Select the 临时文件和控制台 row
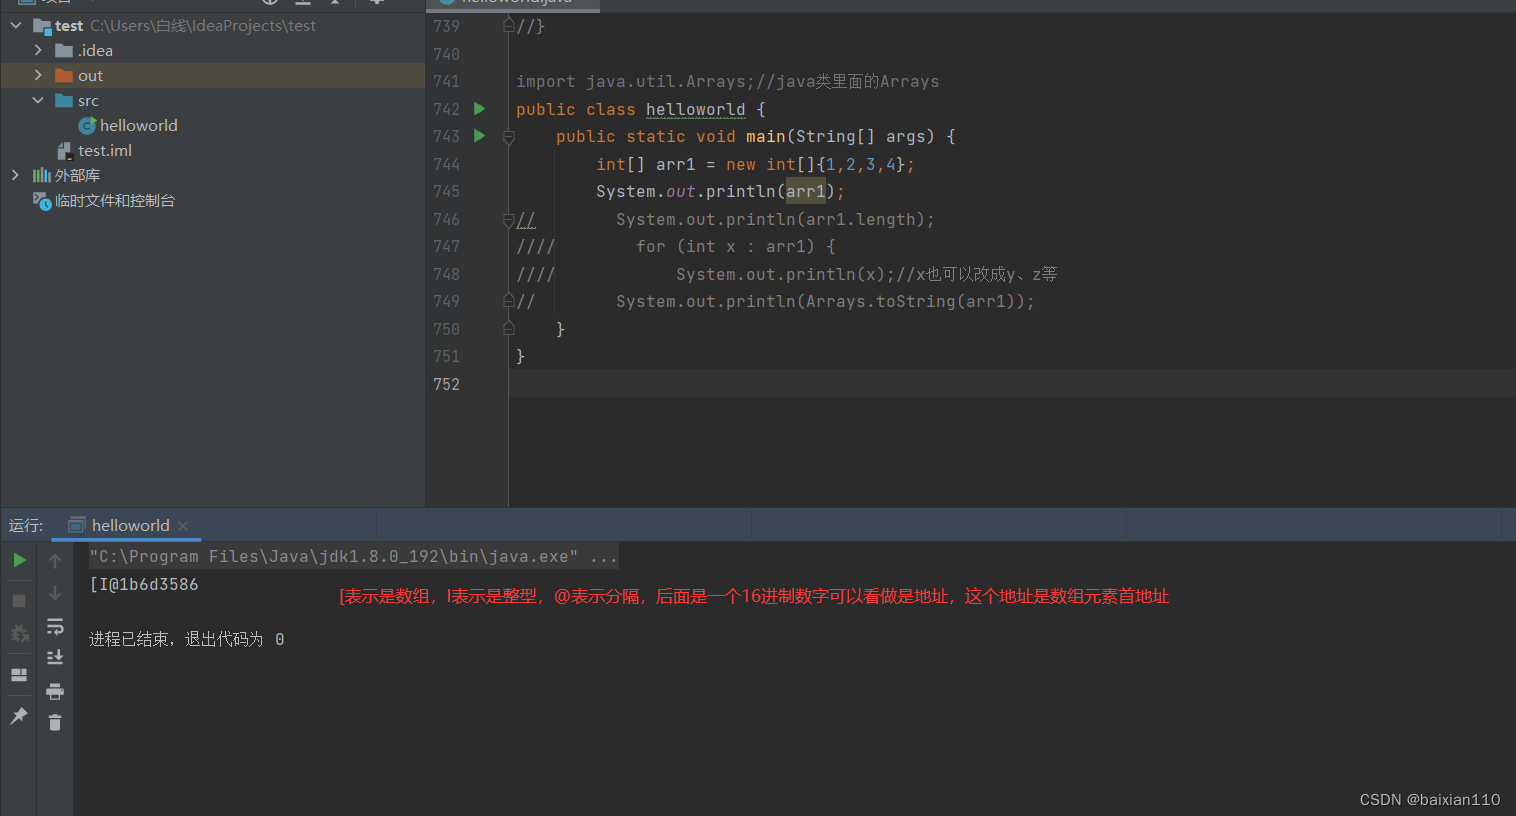The image size is (1516, 816). 212,200
